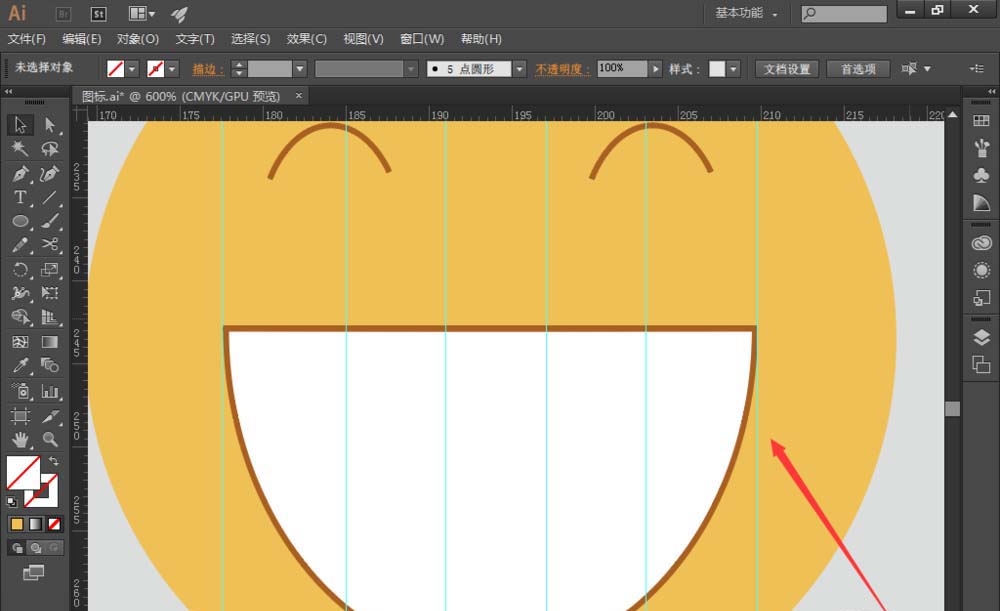Screen dimensions: 1000x611
Task: Switch to Draw Behind mode
Action: pyautogui.click(x=36, y=548)
